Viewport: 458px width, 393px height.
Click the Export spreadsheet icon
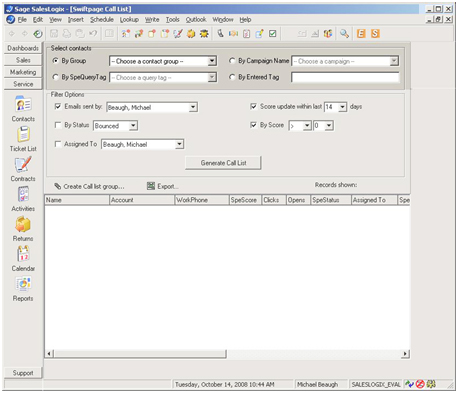click(151, 186)
